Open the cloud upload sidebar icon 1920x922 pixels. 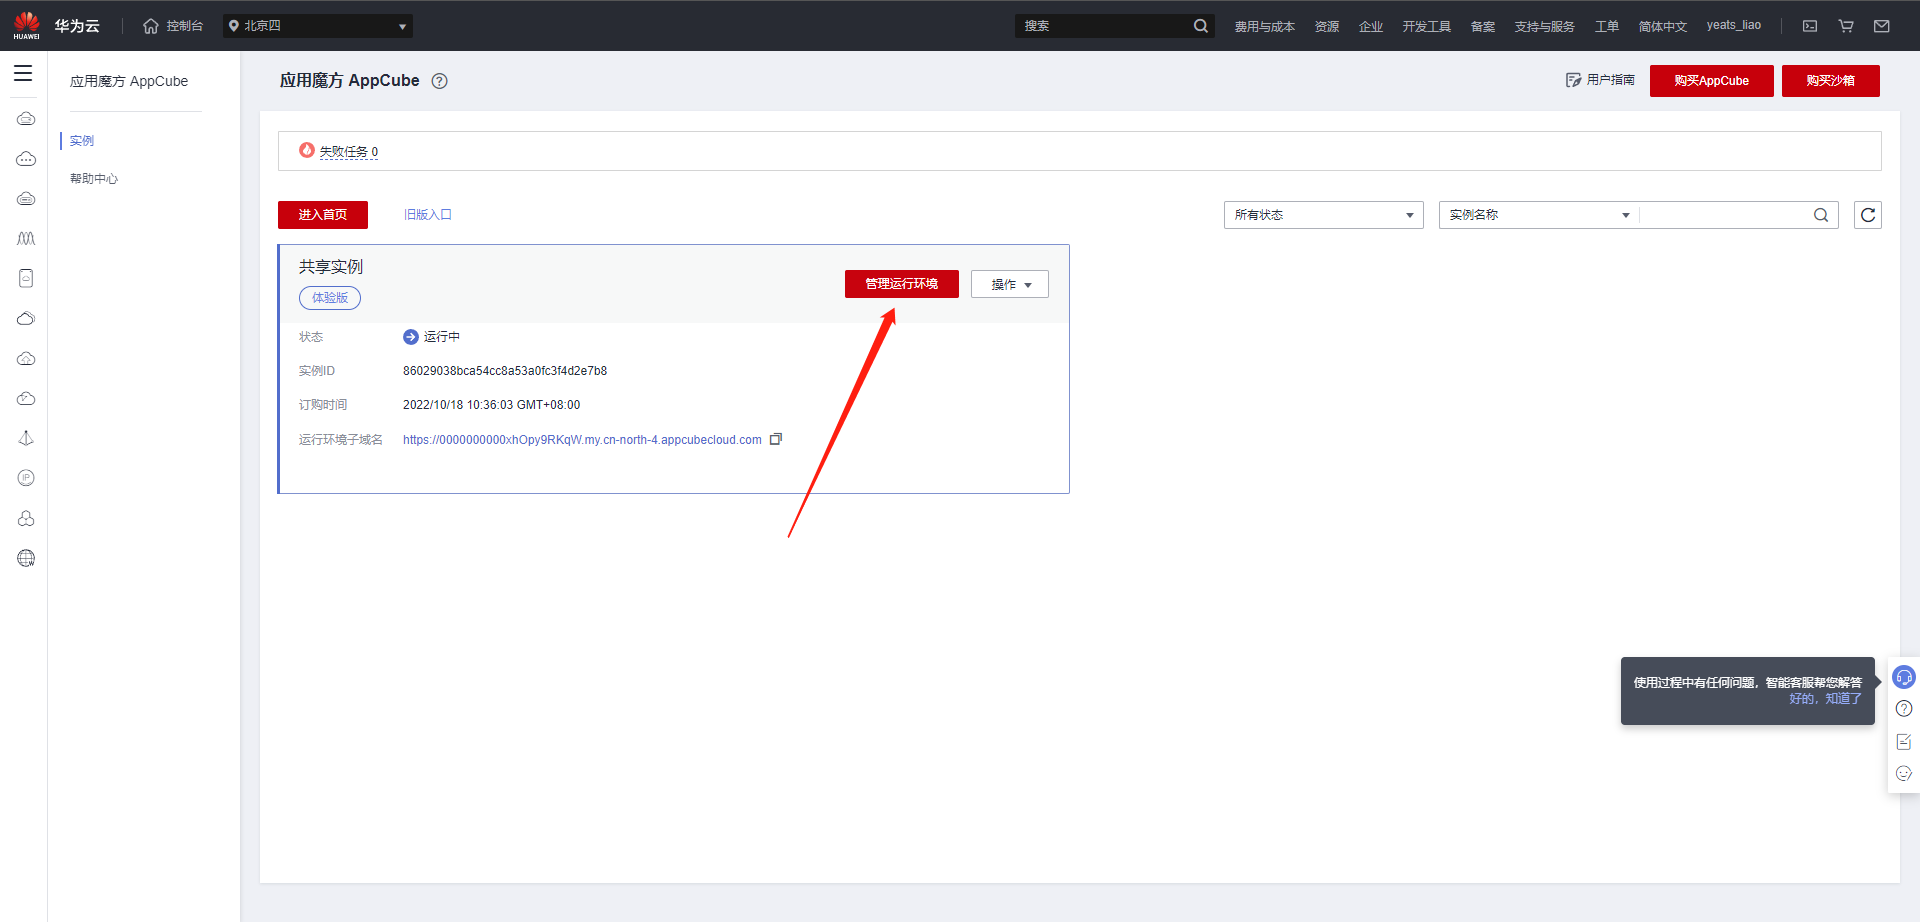pos(26,358)
